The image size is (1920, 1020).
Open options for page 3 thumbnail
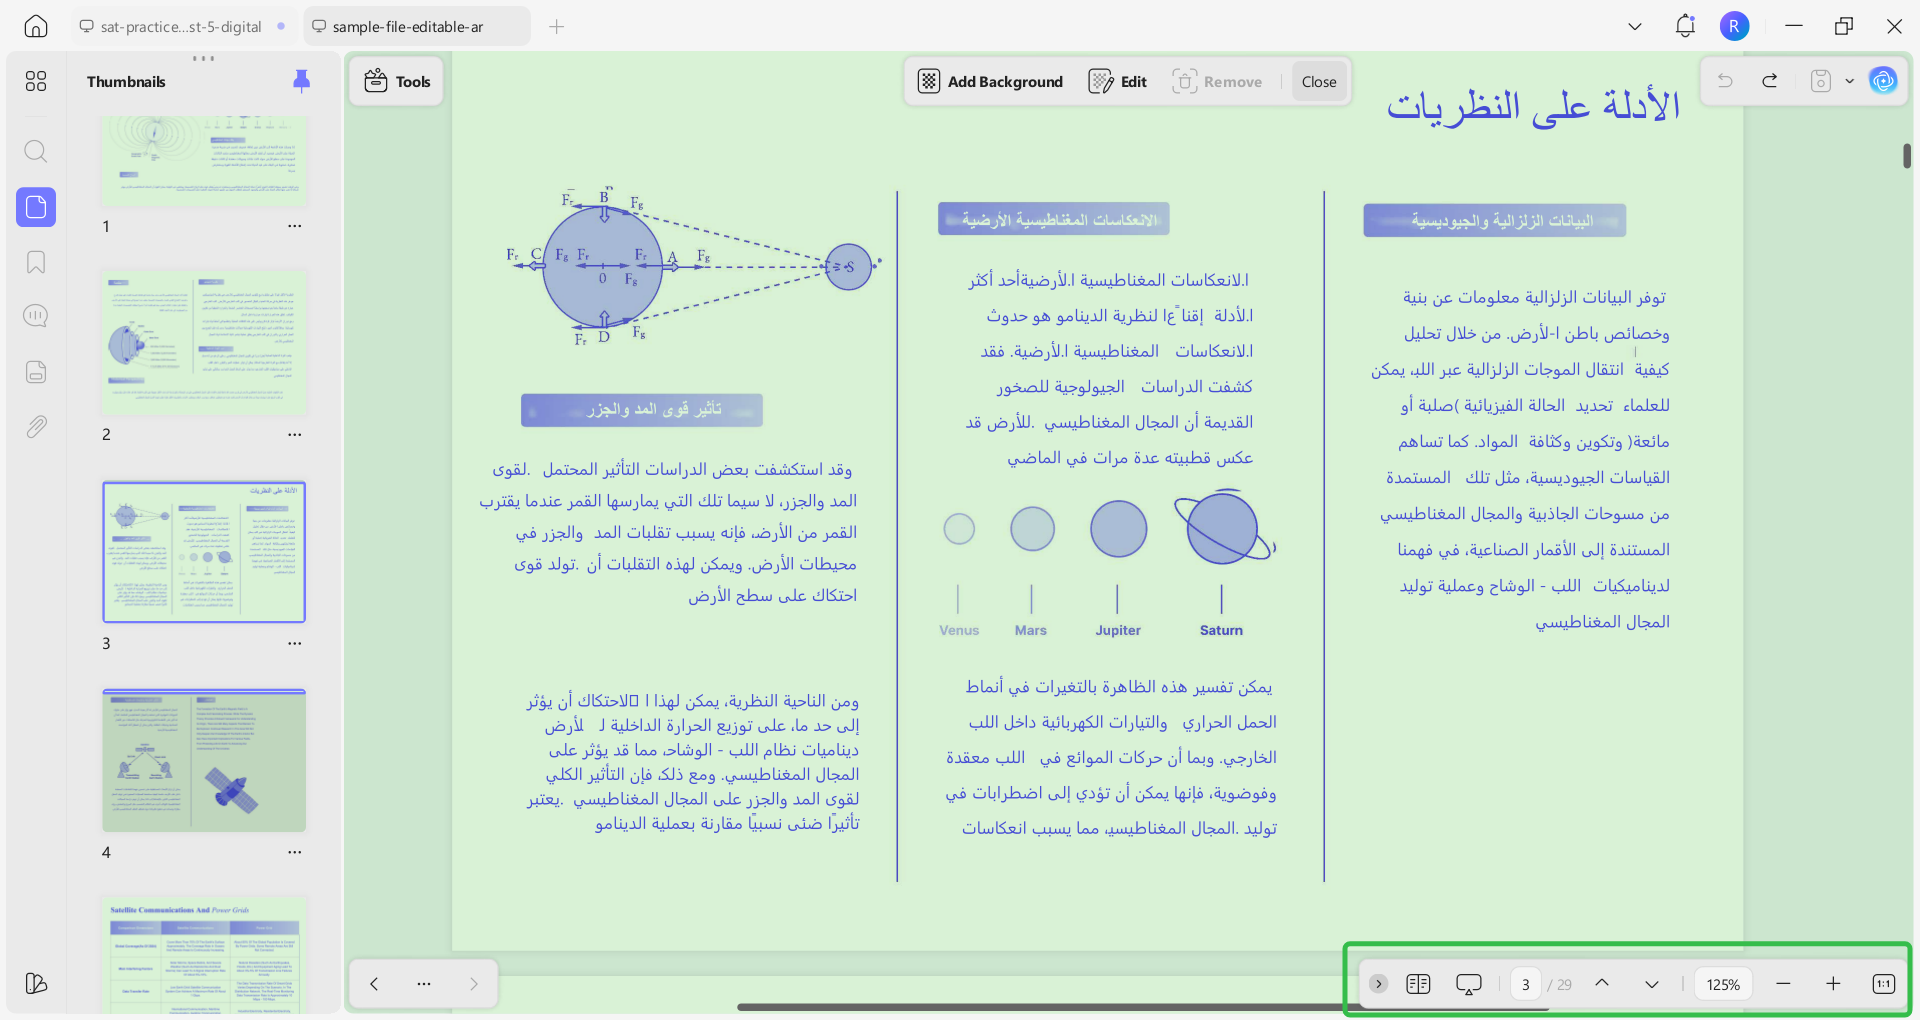[295, 644]
